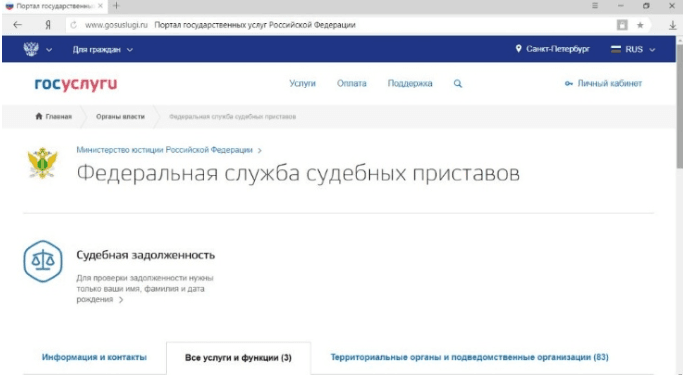The width and height of the screenshot is (685, 383).
Task: Click the Федеральная служба судебных приставов breadcrumb
Action: (232, 117)
